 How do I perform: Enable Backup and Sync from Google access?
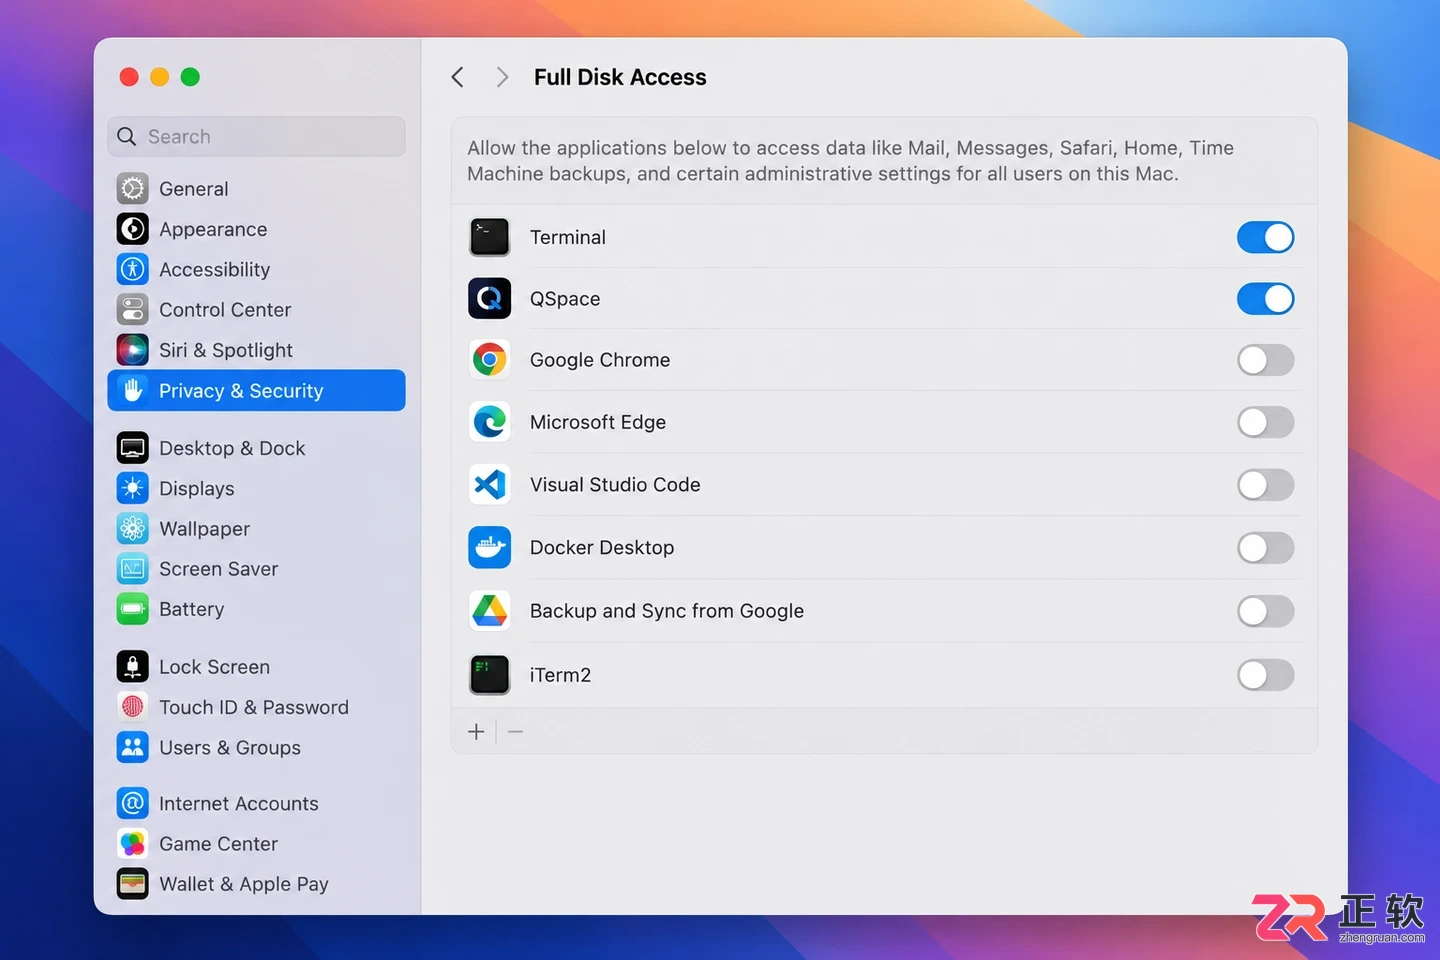coord(1265,611)
